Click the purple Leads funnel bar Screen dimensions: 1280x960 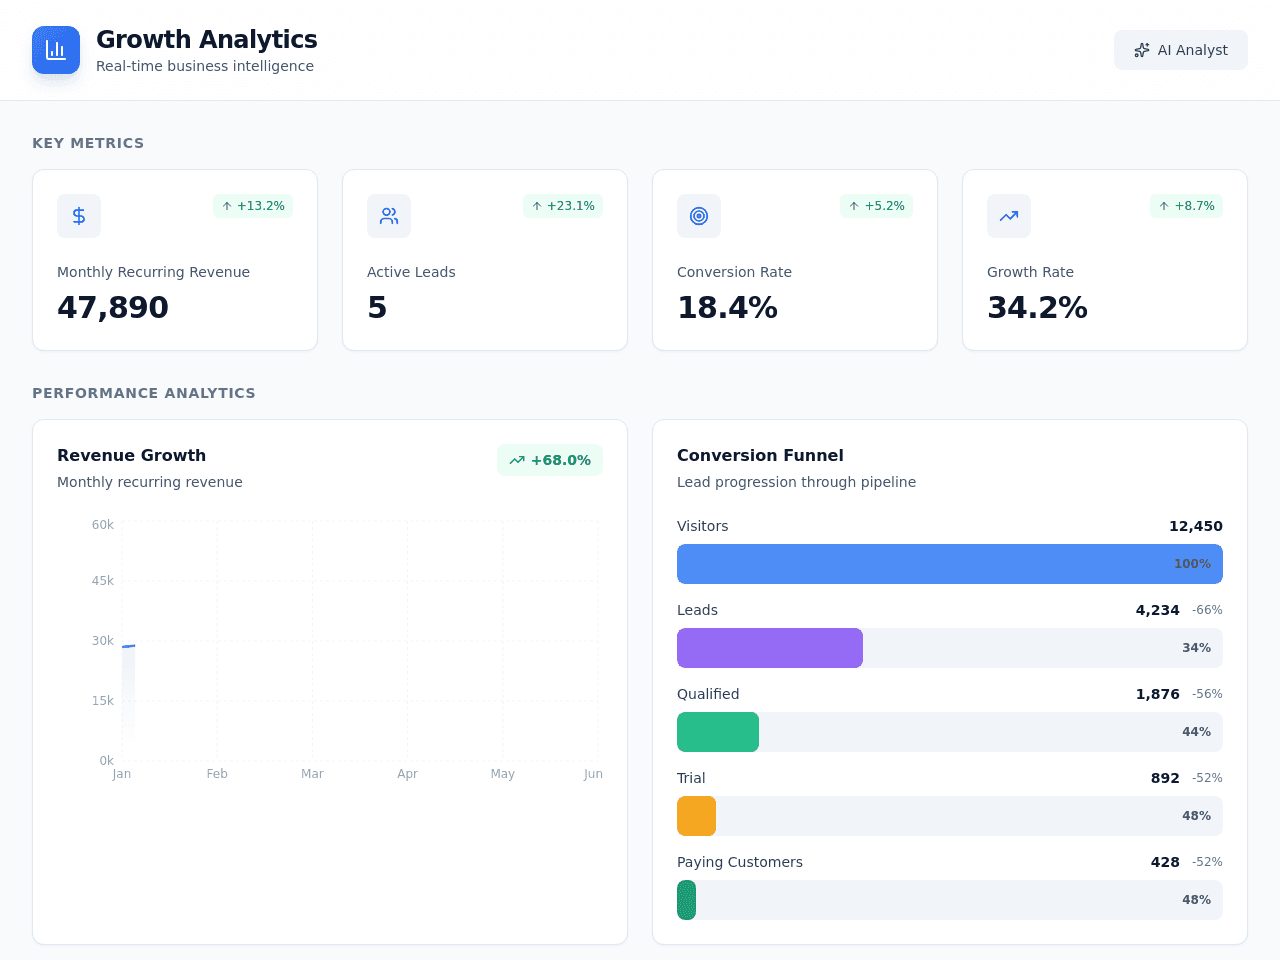coord(770,648)
